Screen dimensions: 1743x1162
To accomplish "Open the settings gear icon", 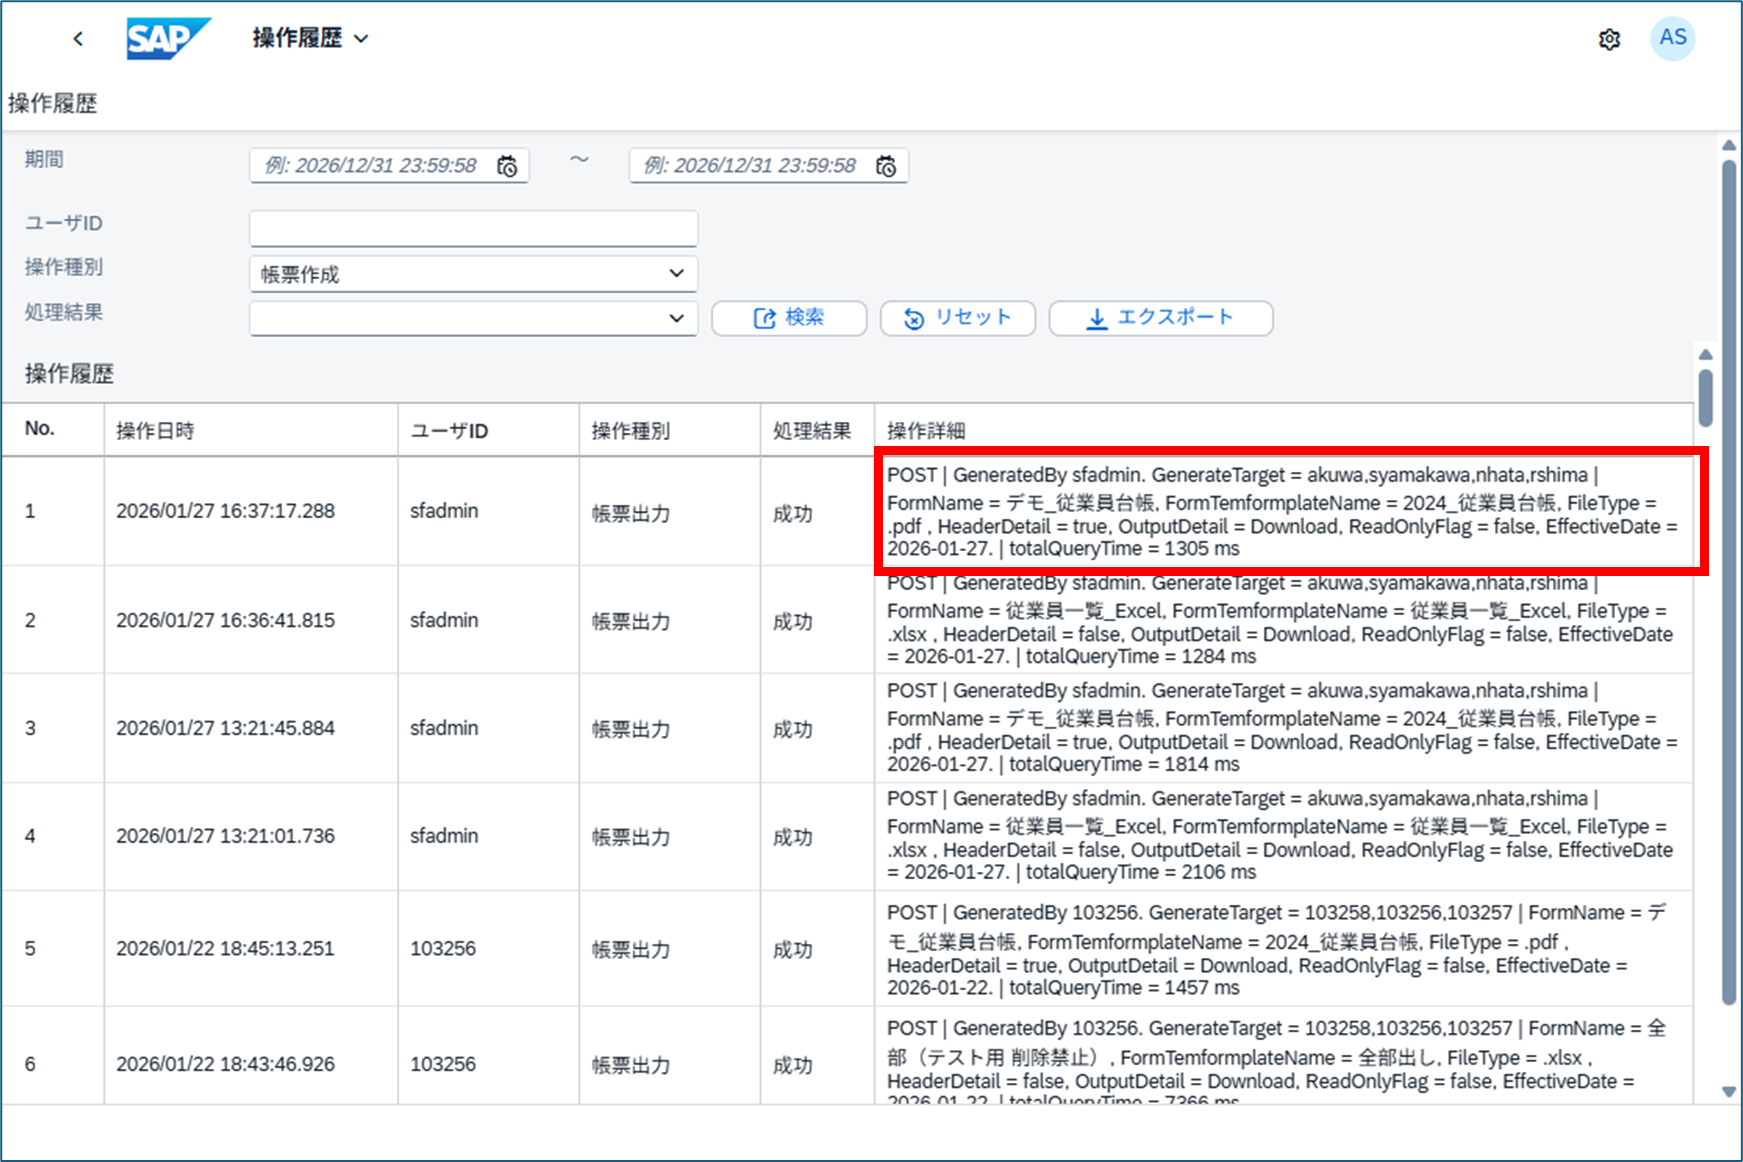I will pyautogui.click(x=1609, y=39).
